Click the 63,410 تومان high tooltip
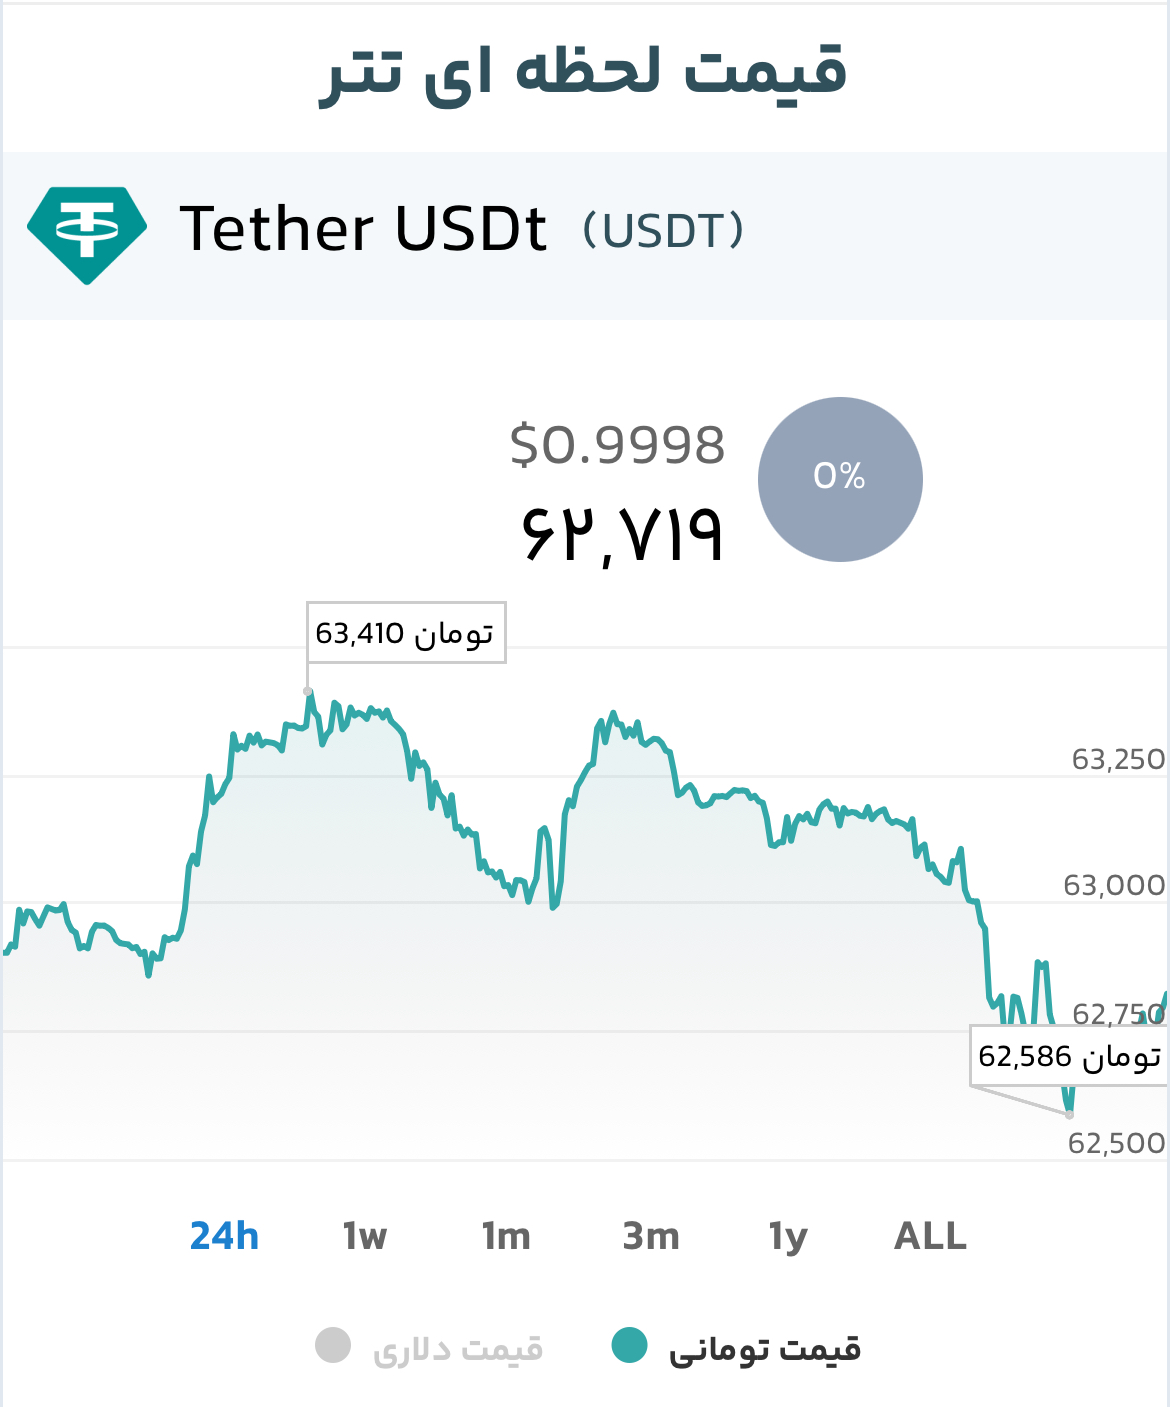The image size is (1170, 1407). click(406, 632)
